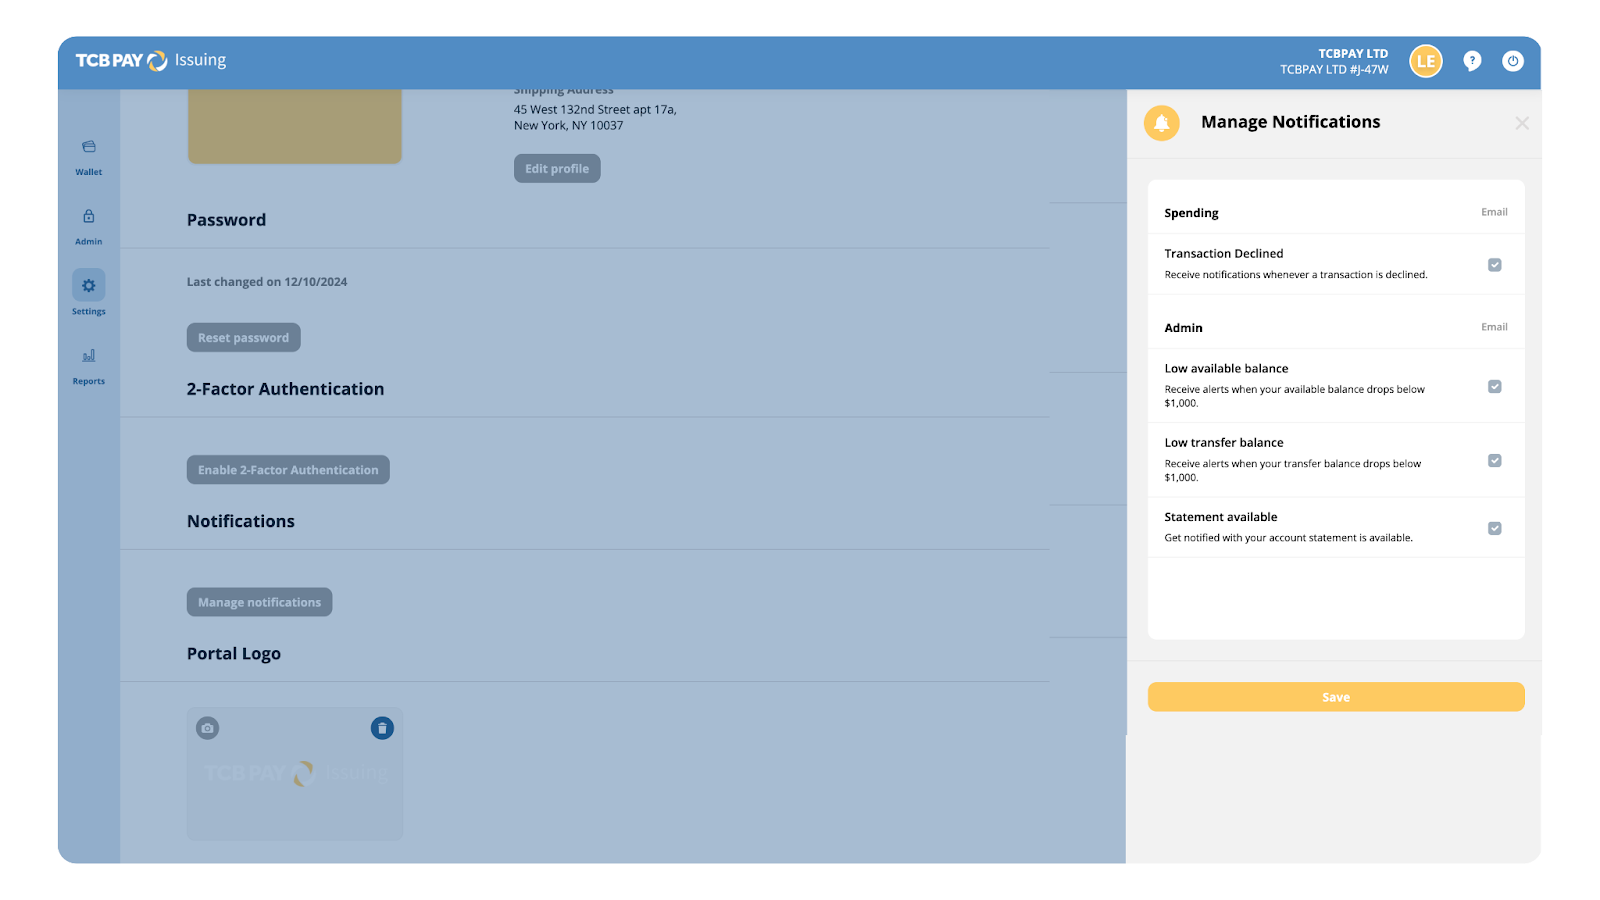Click the 'Portal Logo' heading
Image resolution: width=1600 pixels, height=900 pixels.
(234, 654)
